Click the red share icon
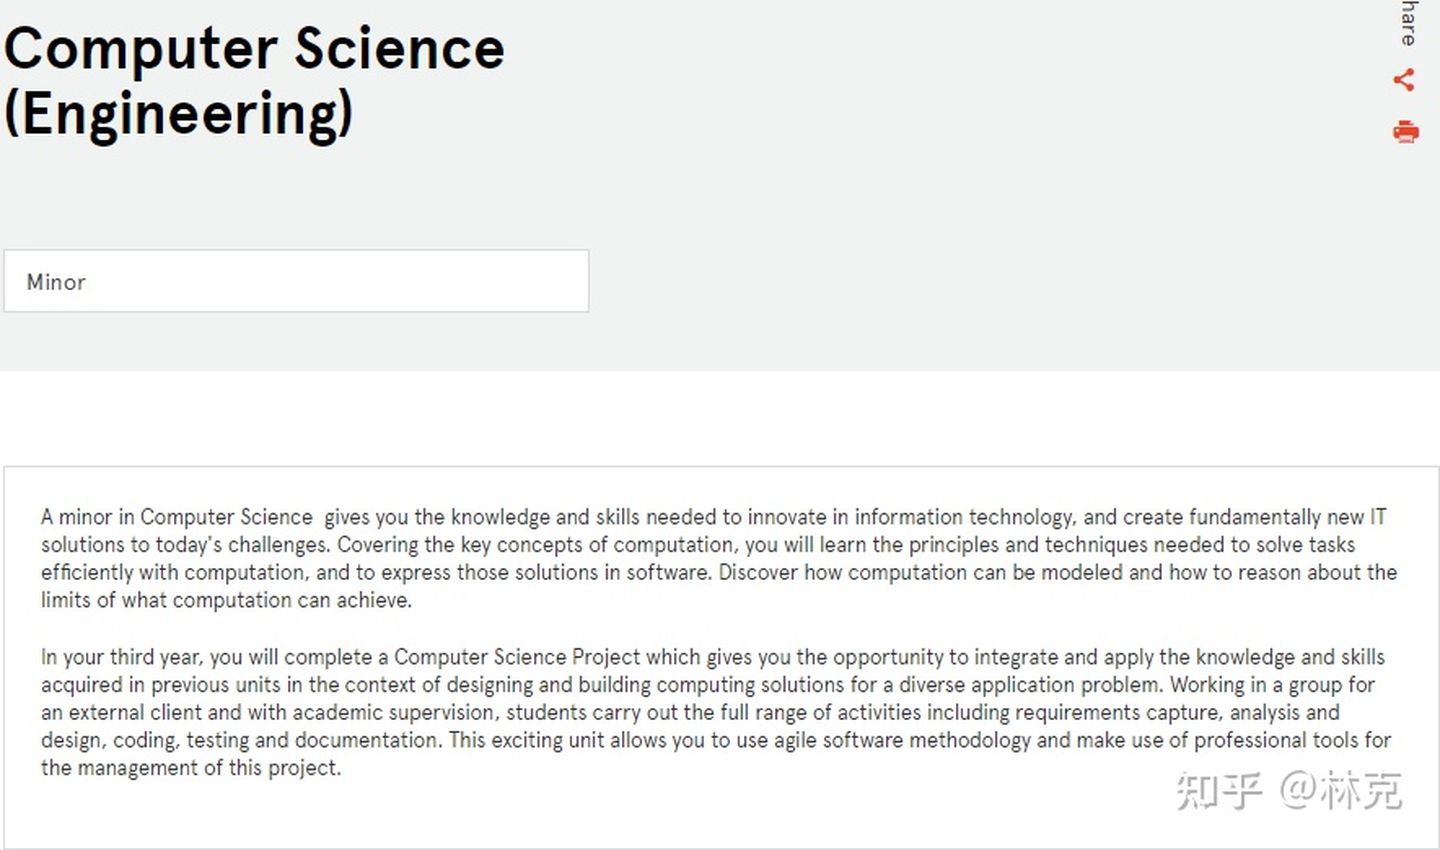The height and width of the screenshot is (850, 1440). pyautogui.click(x=1404, y=80)
